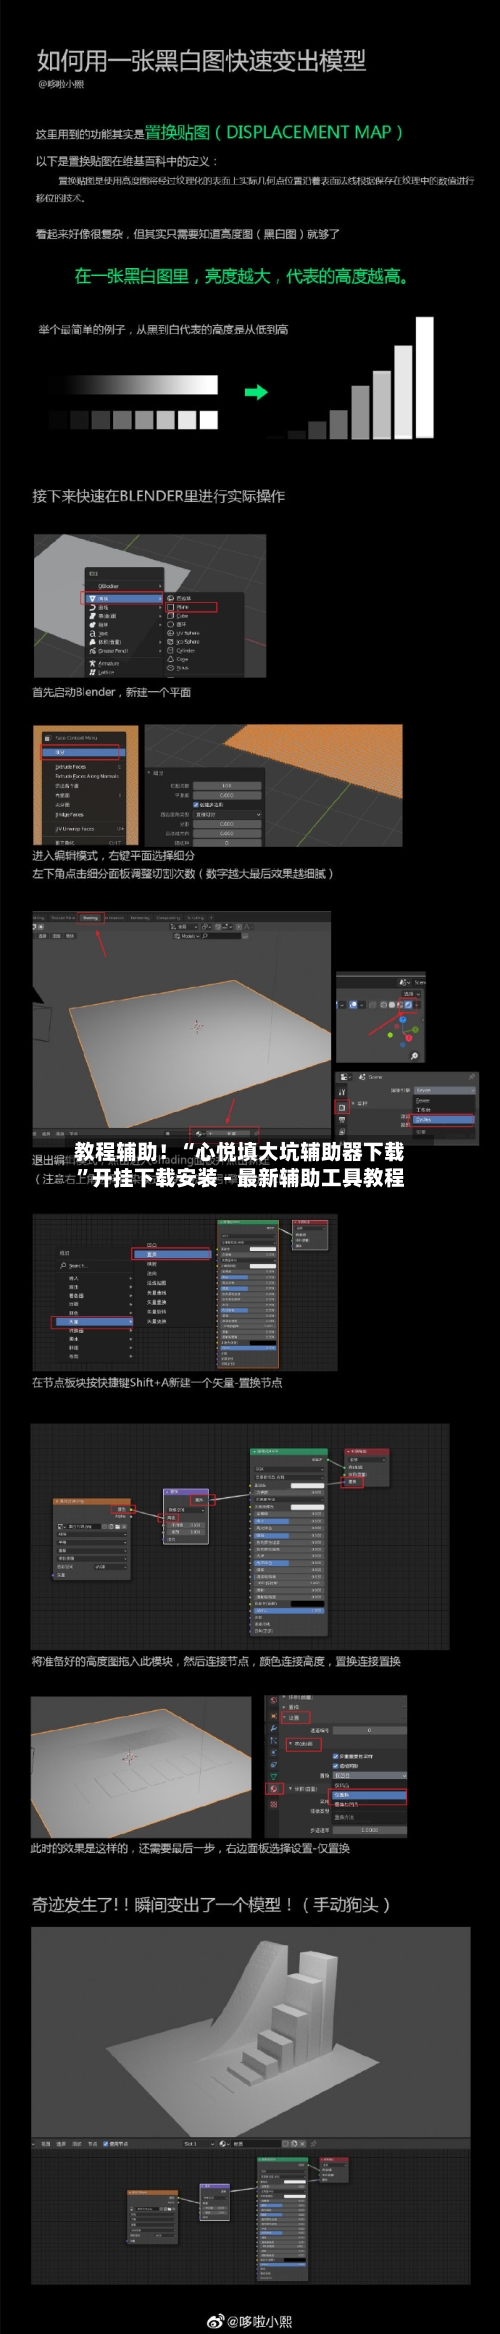Image resolution: width=500 pixels, height=2334 pixels.
Task: Click the 3D cursor on the plane
Action: (197, 1026)
